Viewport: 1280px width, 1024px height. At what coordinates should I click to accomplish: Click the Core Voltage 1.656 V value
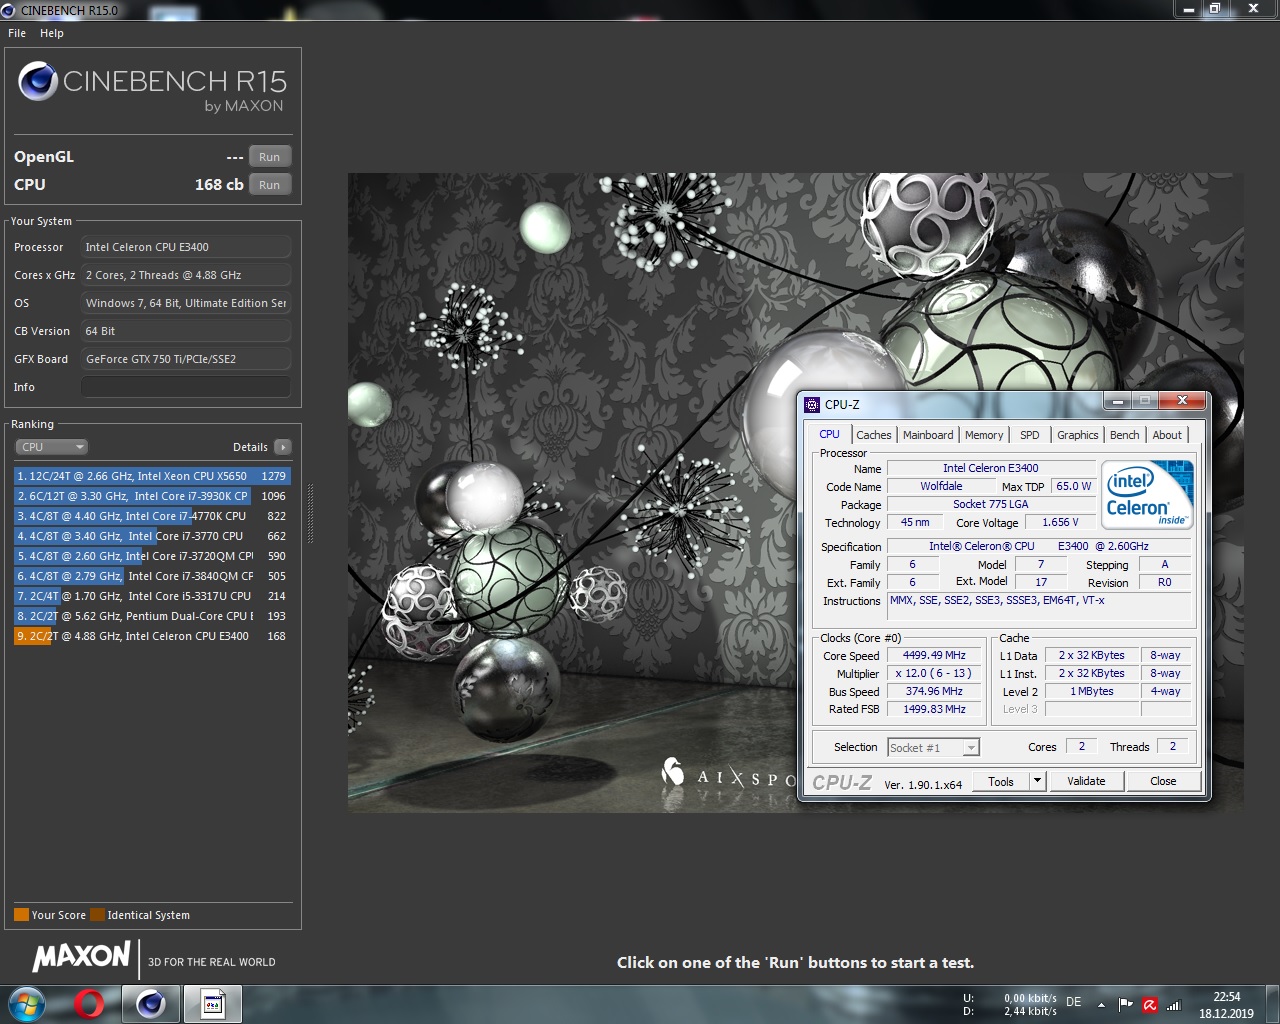click(1060, 522)
